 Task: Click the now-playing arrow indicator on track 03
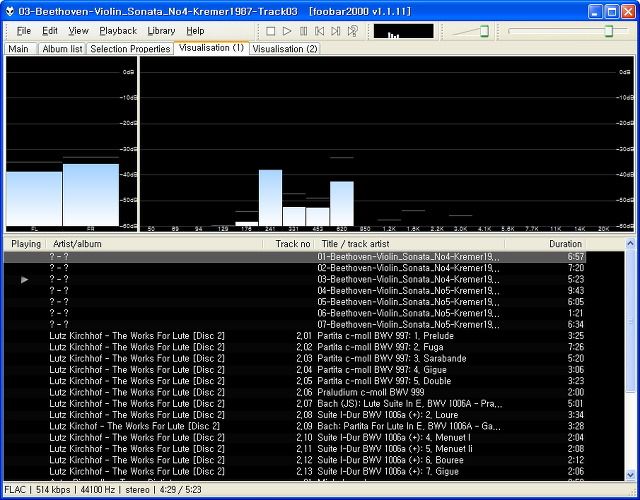click(x=24, y=280)
